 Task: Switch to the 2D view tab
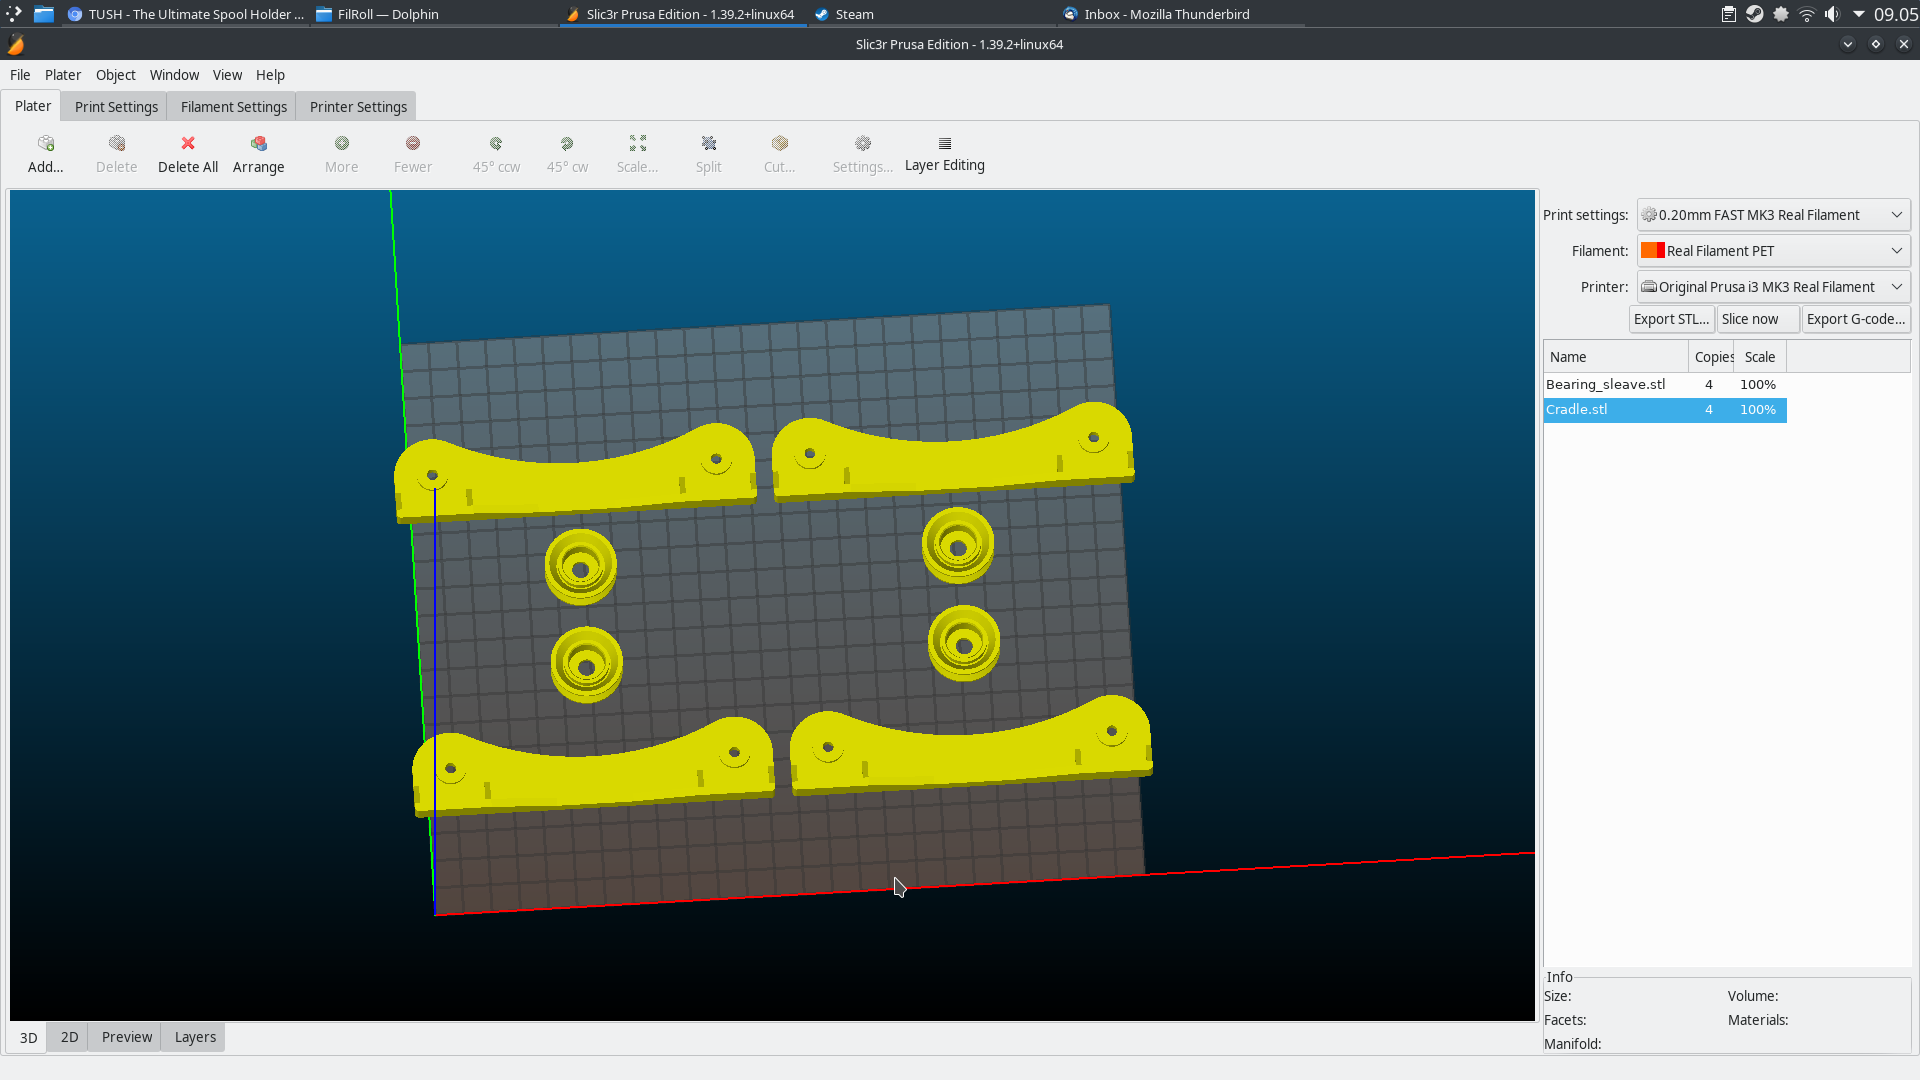click(69, 1037)
